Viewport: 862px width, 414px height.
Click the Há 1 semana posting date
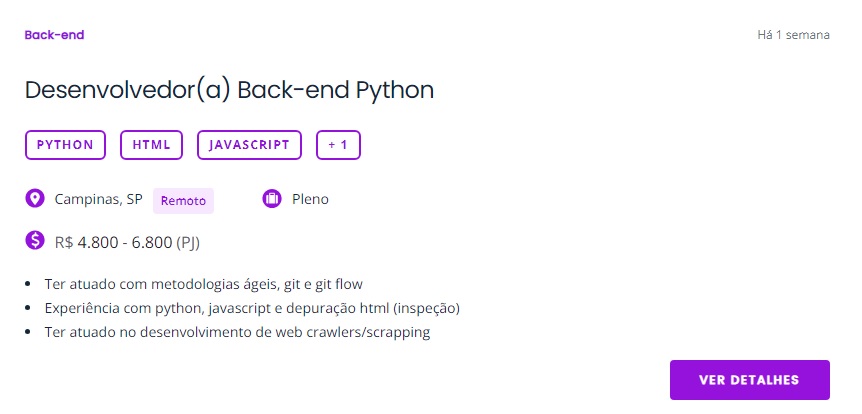[793, 35]
